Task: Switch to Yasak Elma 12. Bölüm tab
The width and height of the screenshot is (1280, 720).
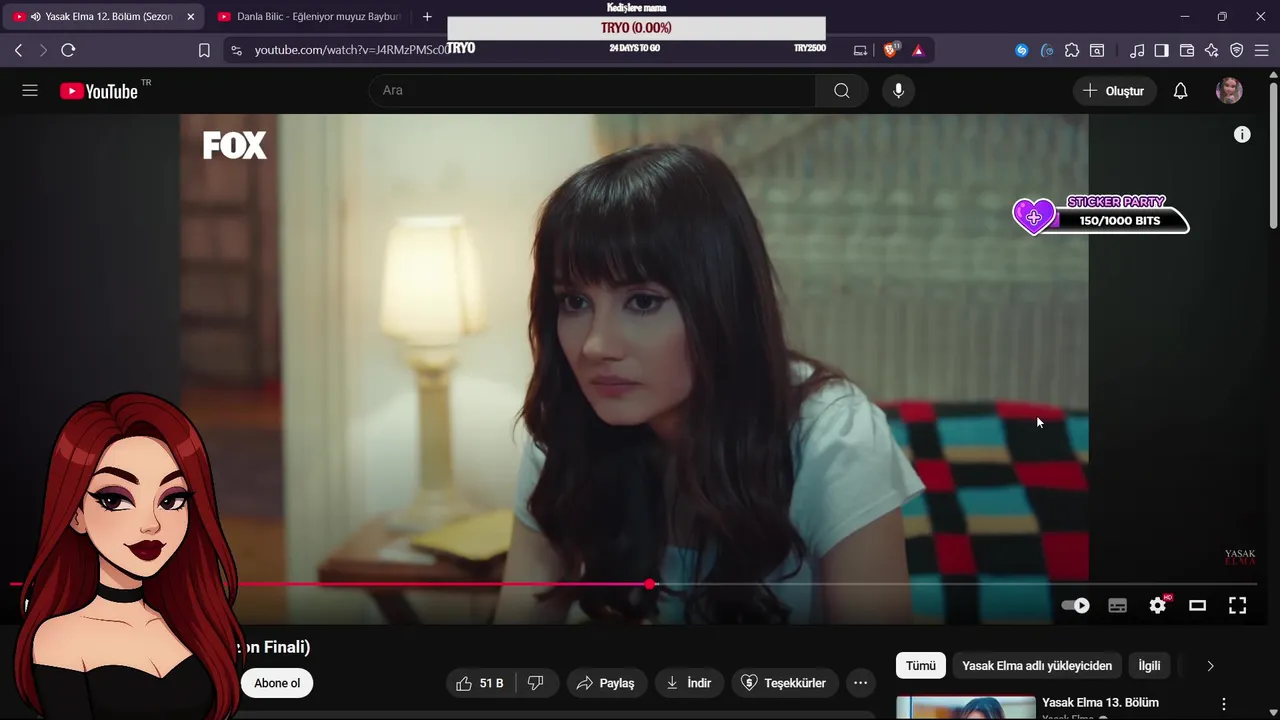Action: tap(104, 17)
